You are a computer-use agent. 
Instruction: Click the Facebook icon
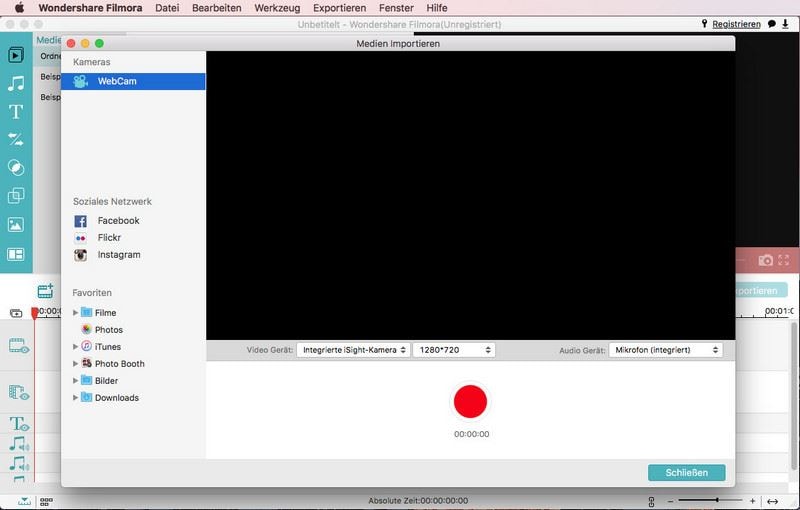pyautogui.click(x=81, y=221)
